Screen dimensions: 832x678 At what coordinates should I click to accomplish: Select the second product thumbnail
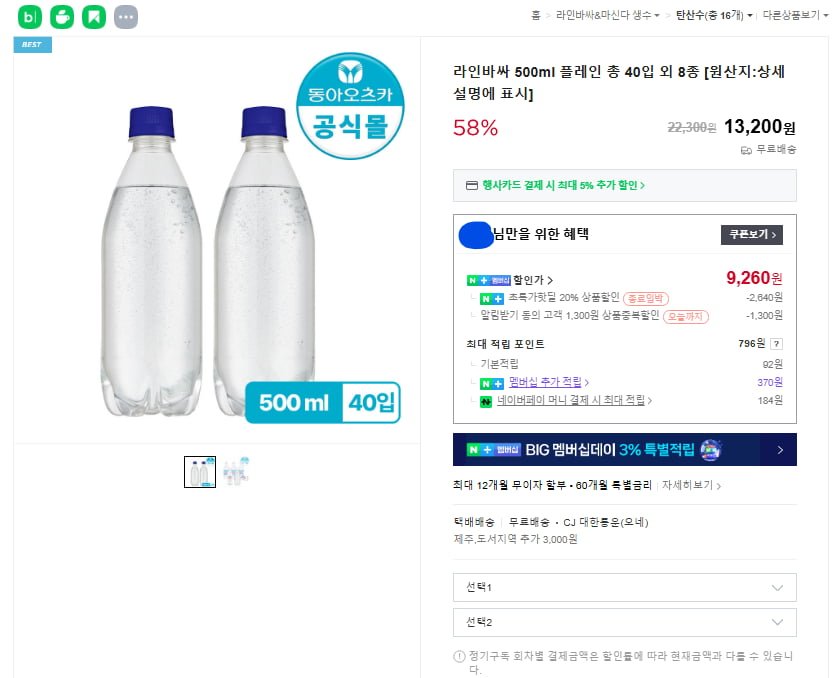236,471
